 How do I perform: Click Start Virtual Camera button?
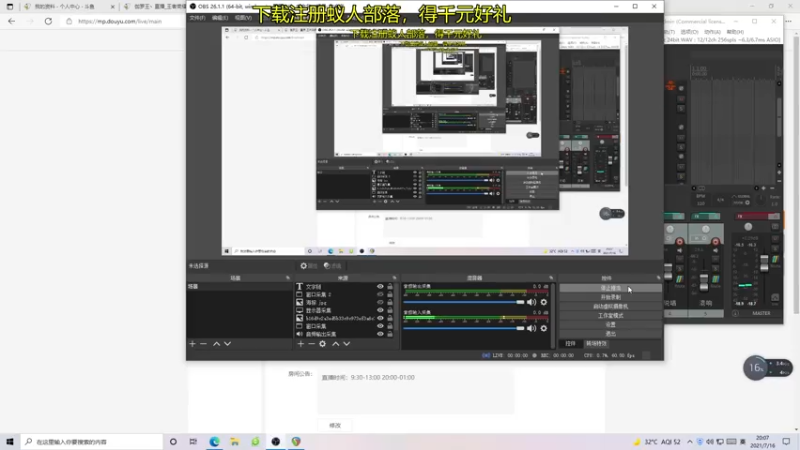coord(610,306)
